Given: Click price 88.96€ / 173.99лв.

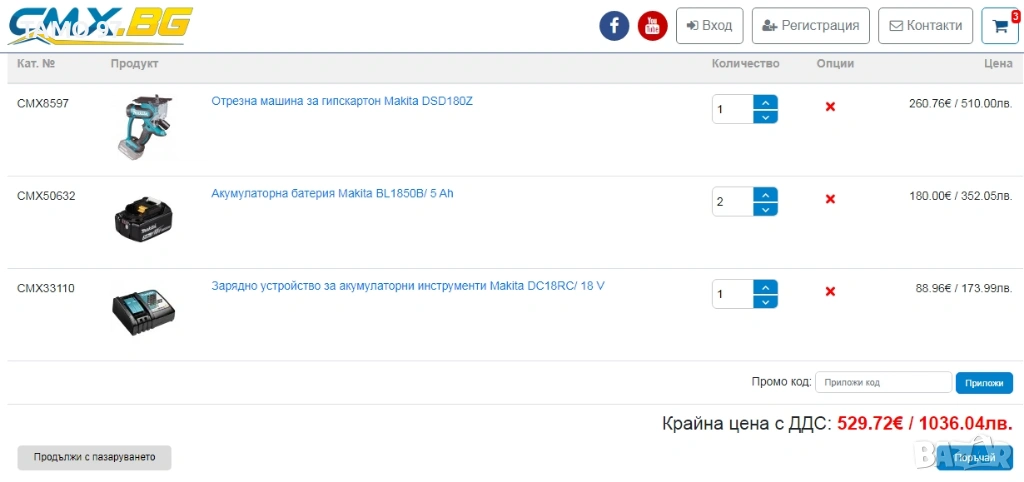Looking at the screenshot, I should [964, 288].
